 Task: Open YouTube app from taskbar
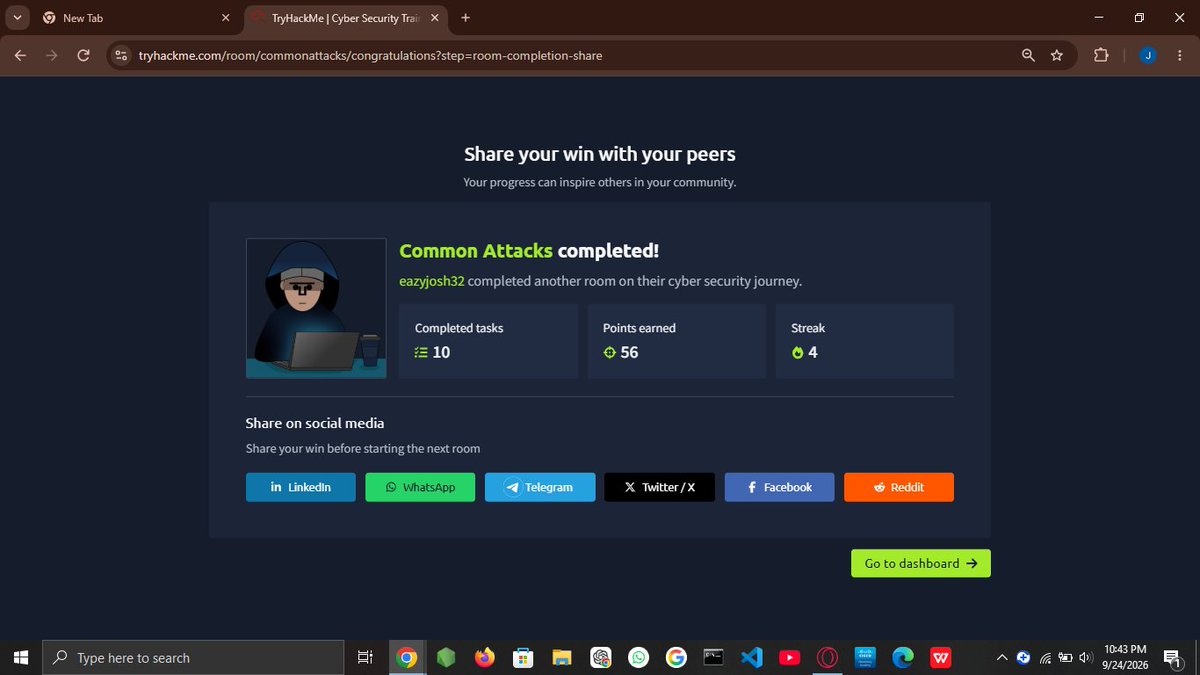(x=789, y=658)
